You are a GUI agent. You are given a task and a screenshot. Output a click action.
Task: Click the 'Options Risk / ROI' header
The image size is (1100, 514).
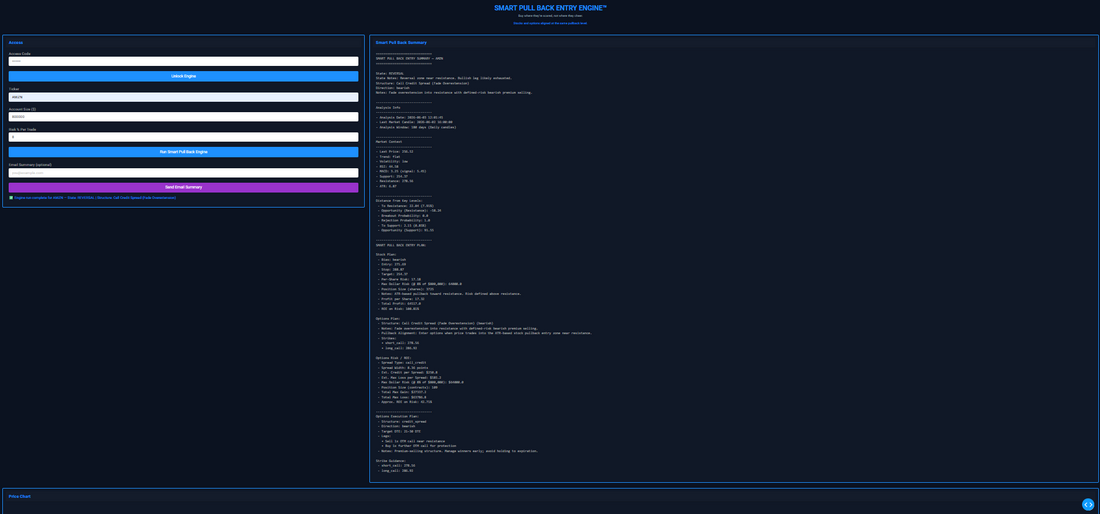coord(394,358)
